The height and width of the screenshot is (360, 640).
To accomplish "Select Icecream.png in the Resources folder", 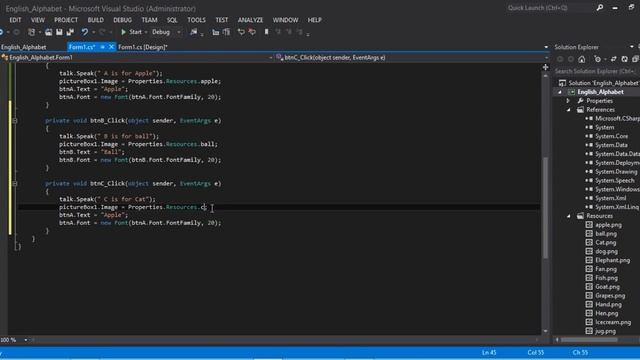I will (613, 322).
